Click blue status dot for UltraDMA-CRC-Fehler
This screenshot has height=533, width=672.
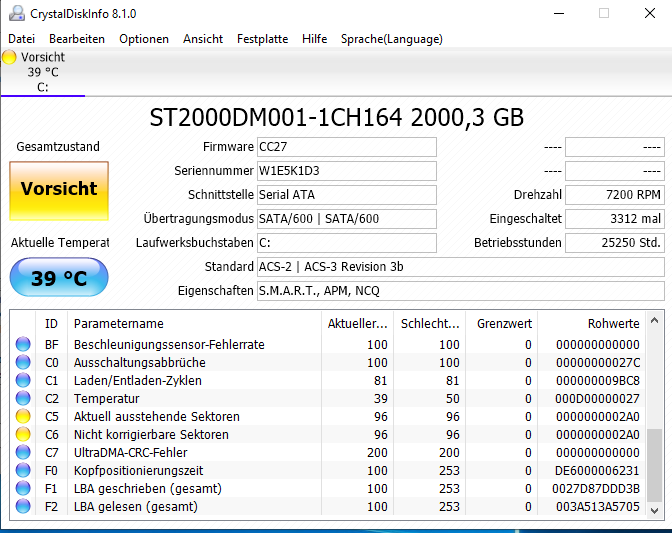coord(23,452)
